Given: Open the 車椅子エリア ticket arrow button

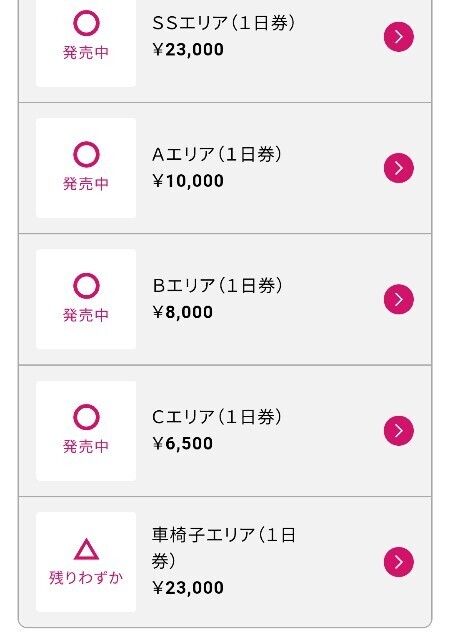Looking at the screenshot, I should tap(399, 562).
